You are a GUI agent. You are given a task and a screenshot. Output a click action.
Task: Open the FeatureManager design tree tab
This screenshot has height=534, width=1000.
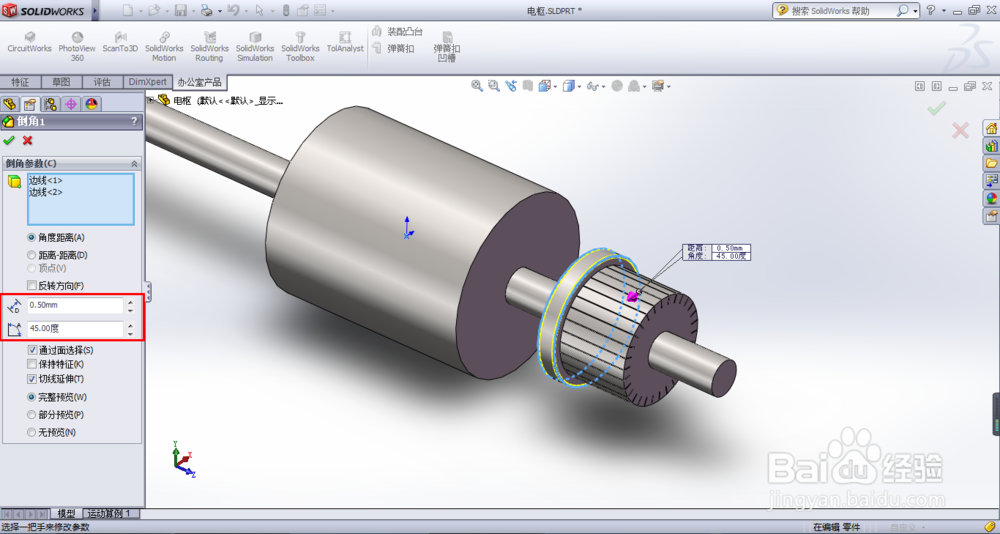[x=9, y=104]
